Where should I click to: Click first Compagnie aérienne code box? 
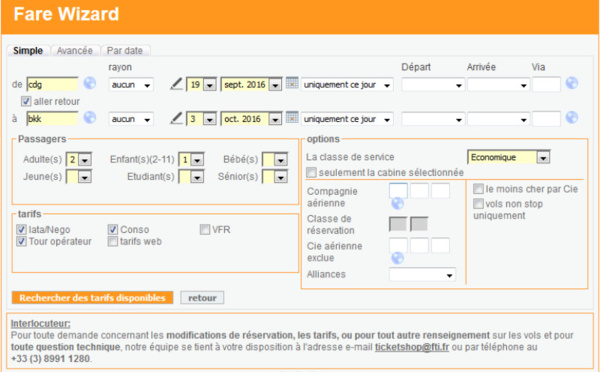(x=398, y=191)
